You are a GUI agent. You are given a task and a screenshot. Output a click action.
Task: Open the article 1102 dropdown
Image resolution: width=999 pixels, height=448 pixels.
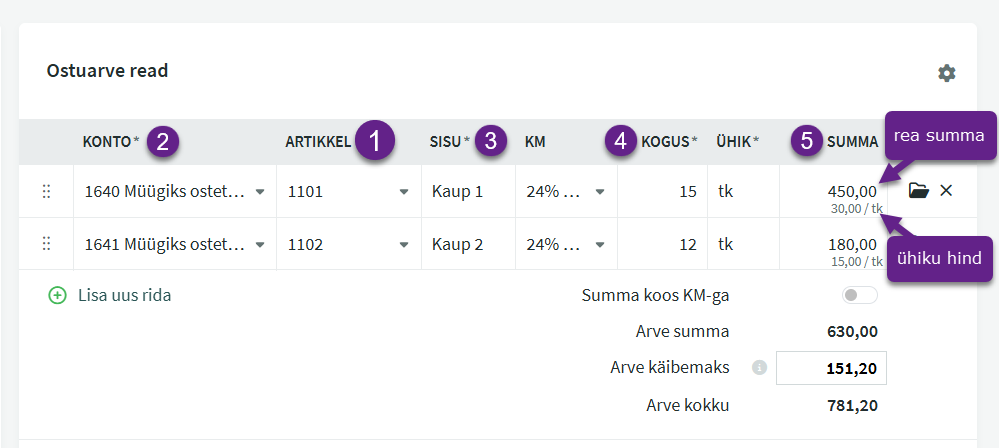tap(404, 243)
